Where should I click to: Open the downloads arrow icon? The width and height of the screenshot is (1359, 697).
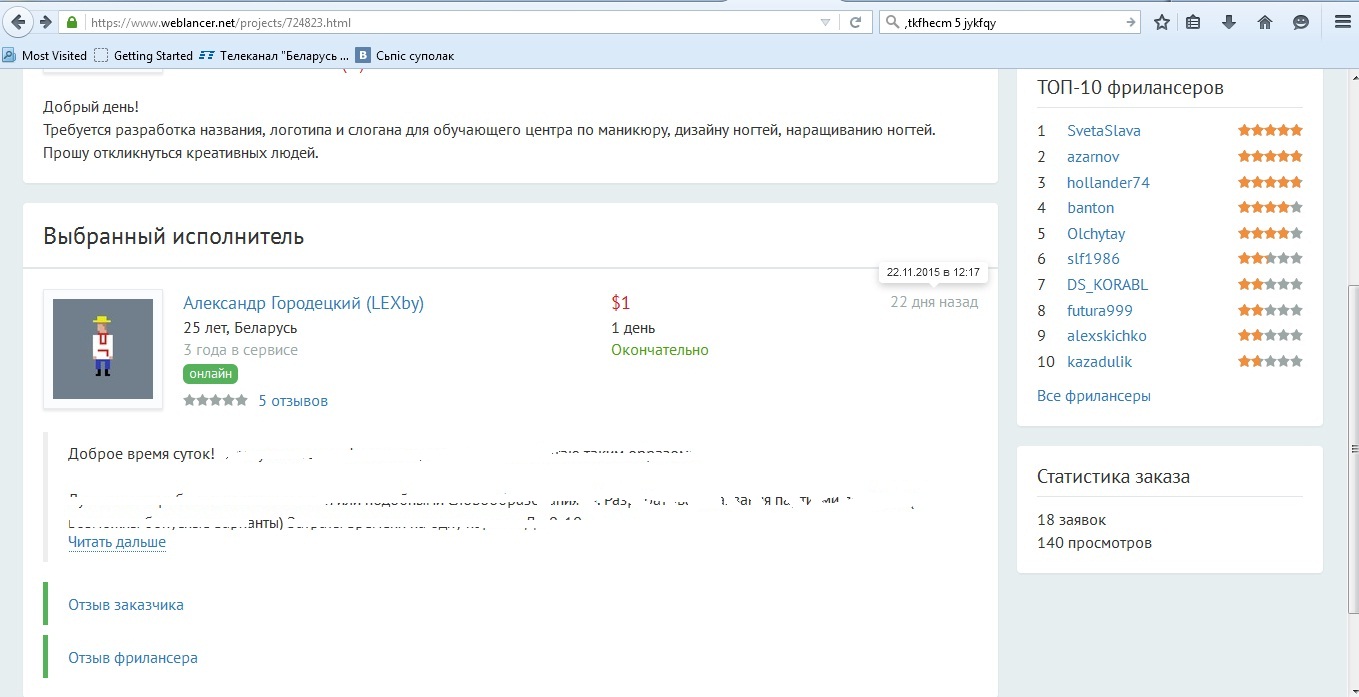(x=1229, y=22)
